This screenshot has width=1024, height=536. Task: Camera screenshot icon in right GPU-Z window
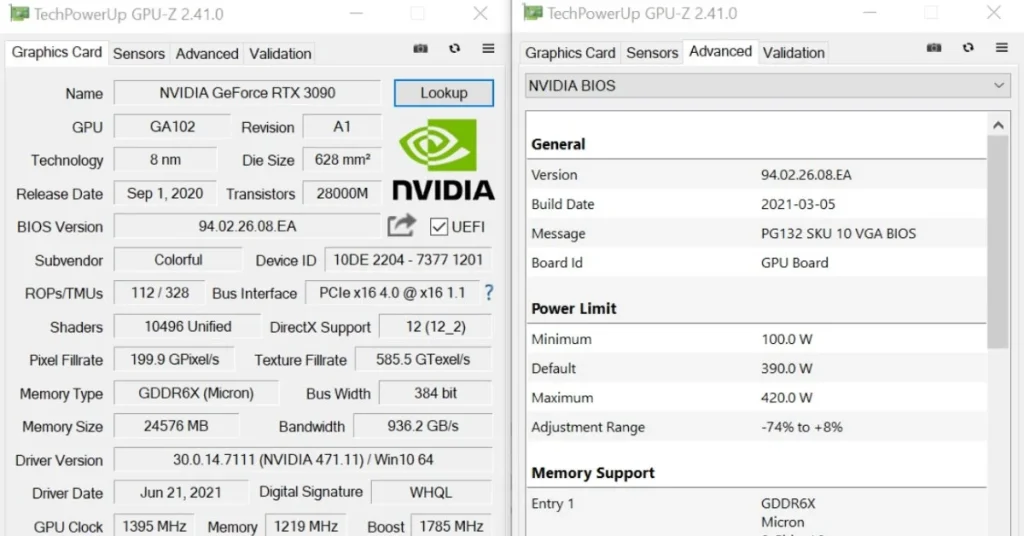click(934, 48)
